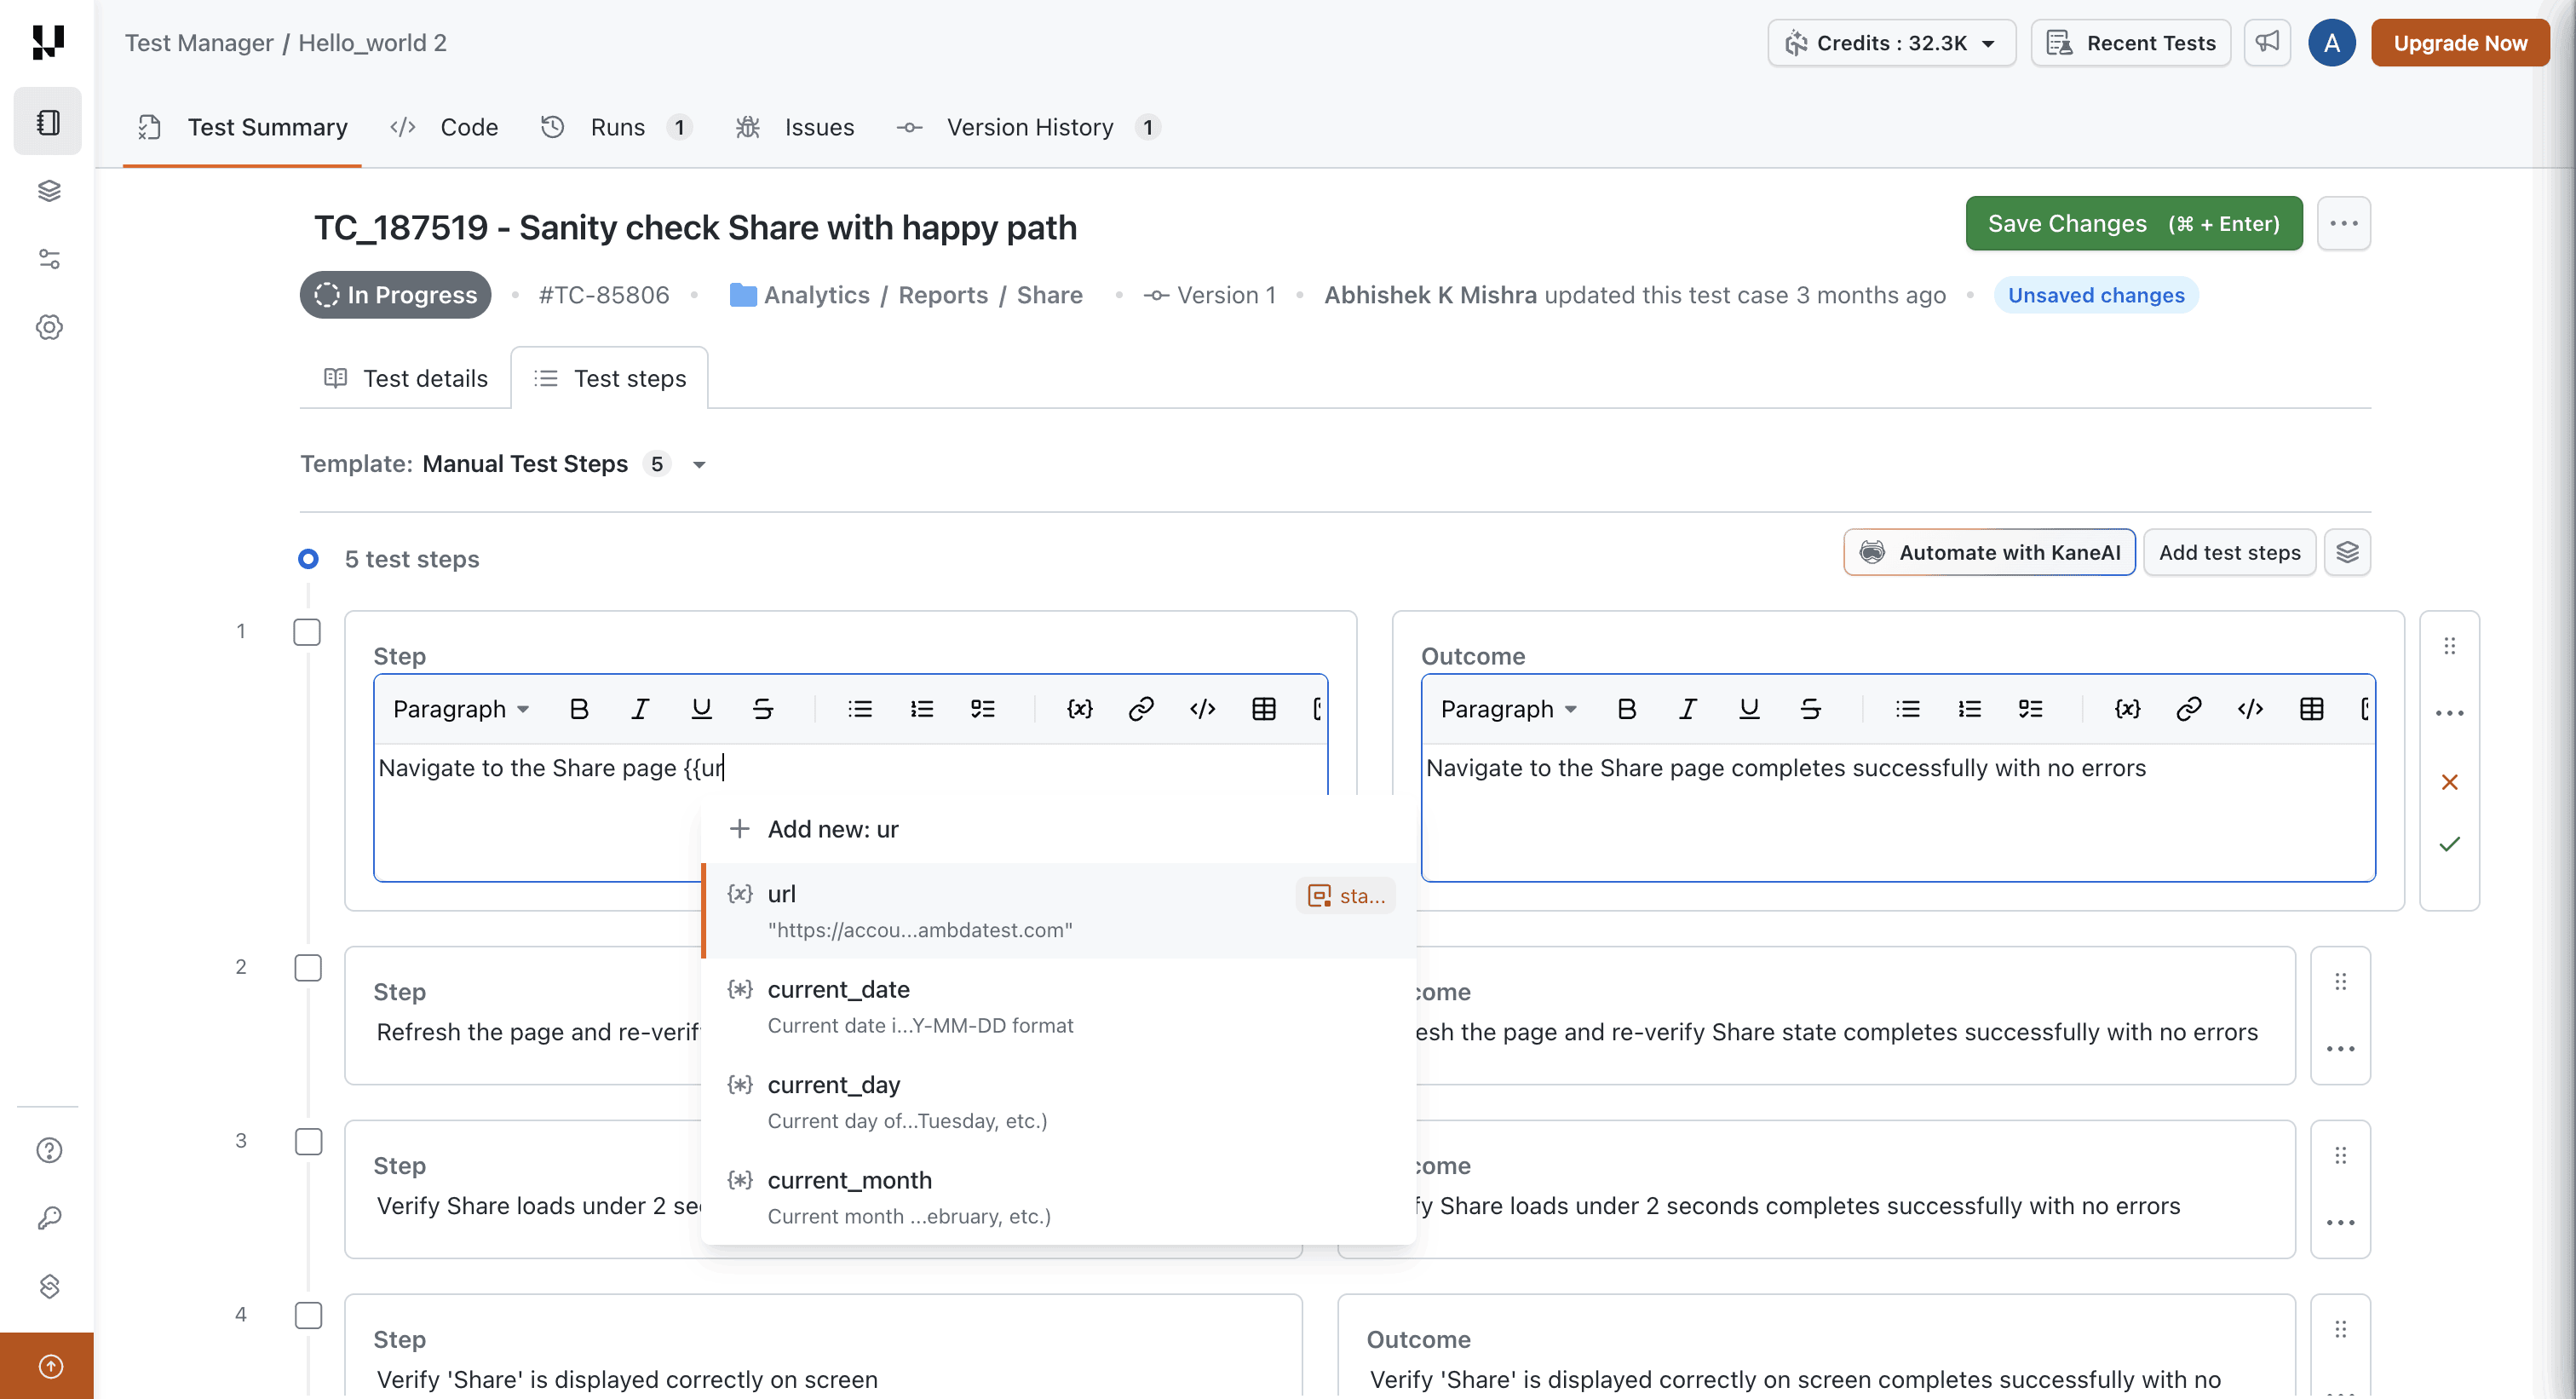Image resolution: width=2576 pixels, height=1399 pixels.
Task: Click Add new: ur option
Action: pyautogui.click(x=1059, y=829)
